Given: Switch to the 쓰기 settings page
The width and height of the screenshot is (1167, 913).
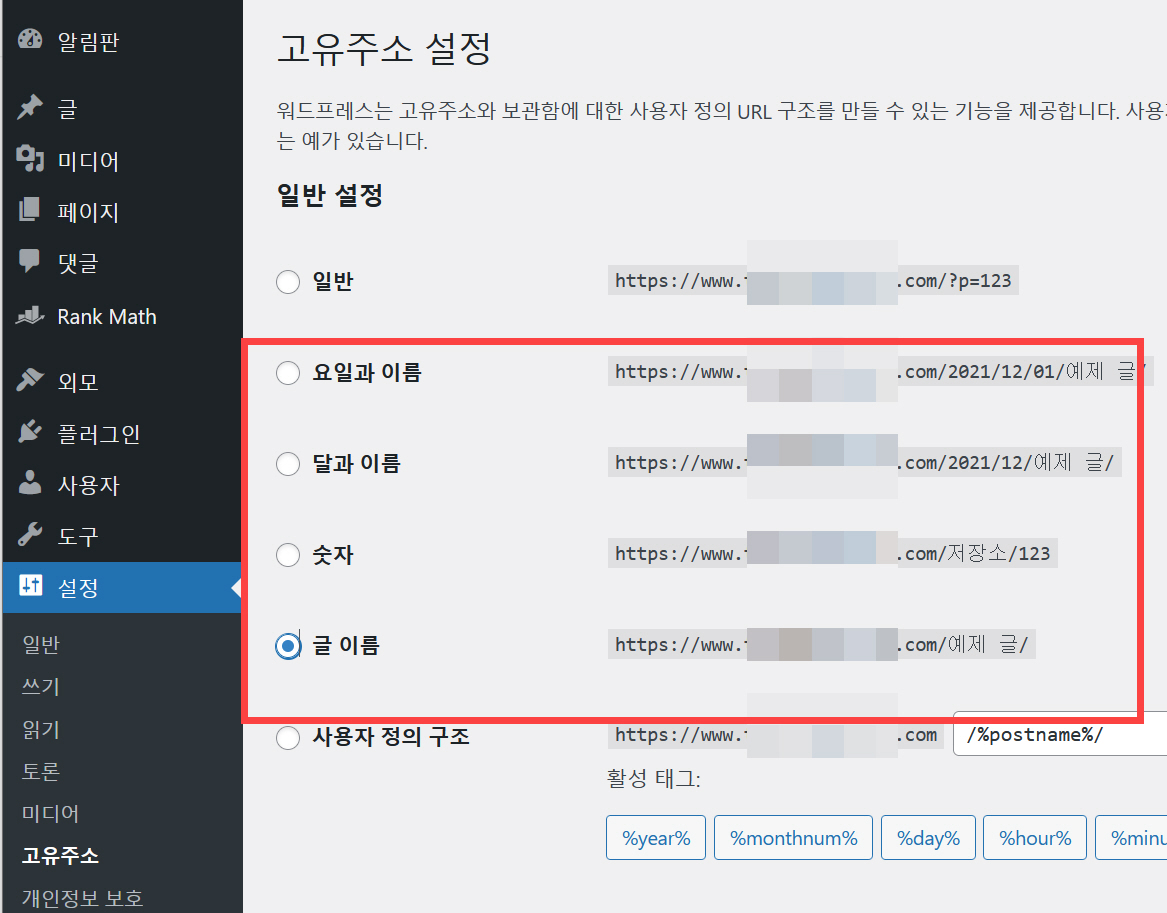Looking at the screenshot, I should [41, 686].
